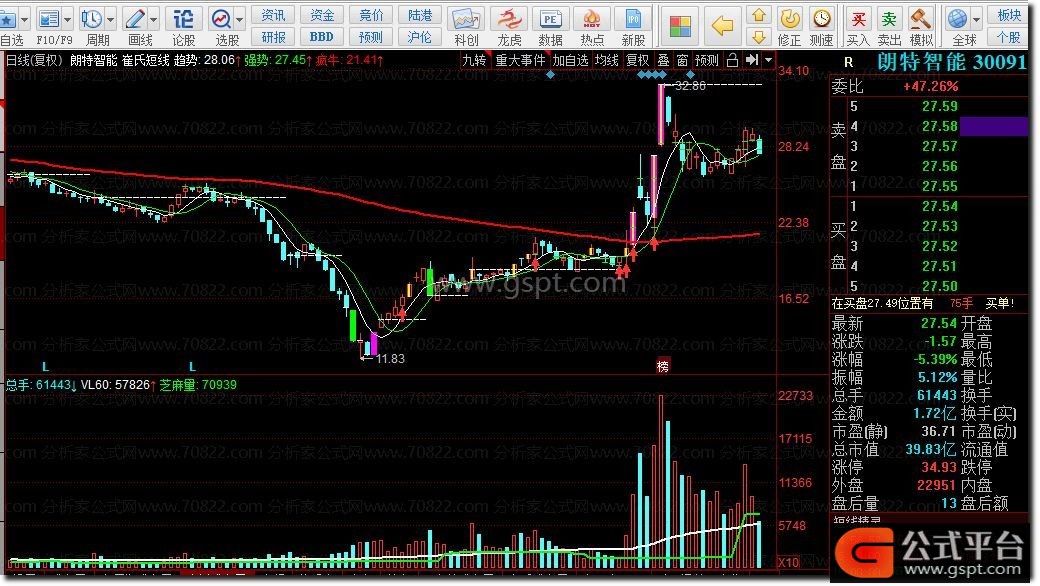Viewport: 1040px width, 586px height.
Task: Click 加自选 to add to watchlist
Action: coord(571,60)
